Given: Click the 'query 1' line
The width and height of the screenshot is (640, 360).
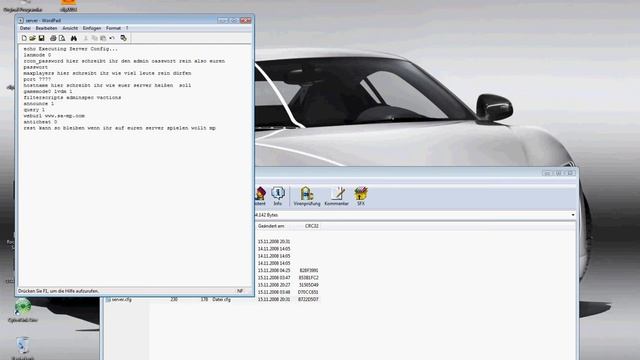Looking at the screenshot, I should pyautogui.click(x=34, y=110).
